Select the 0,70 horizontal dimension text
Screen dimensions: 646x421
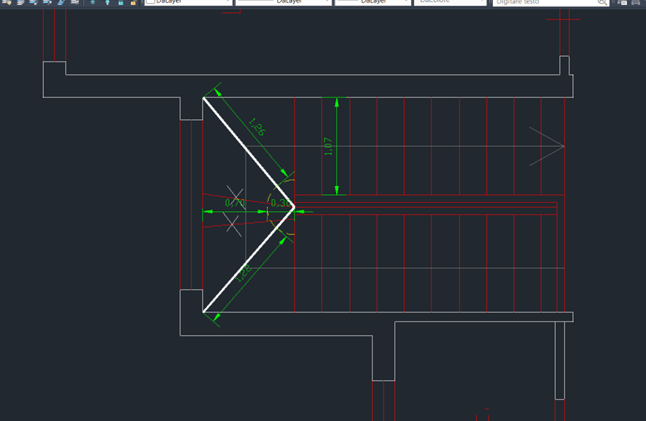point(235,203)
